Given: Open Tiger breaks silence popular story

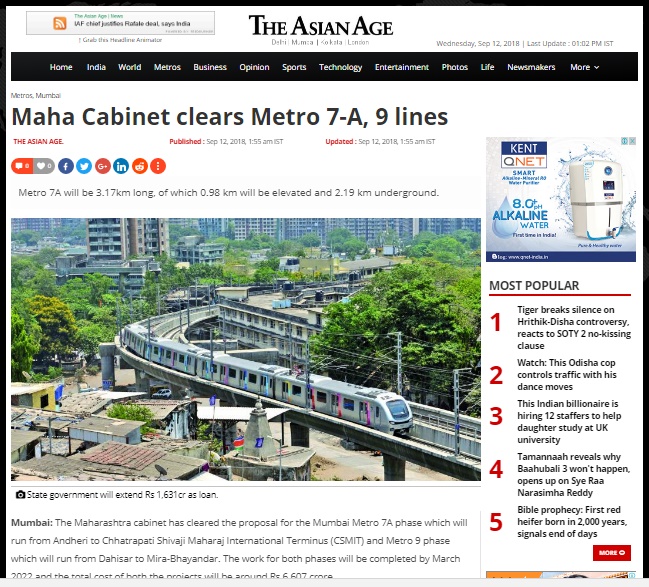Looking at the screenshot, I should pos(574,327).
